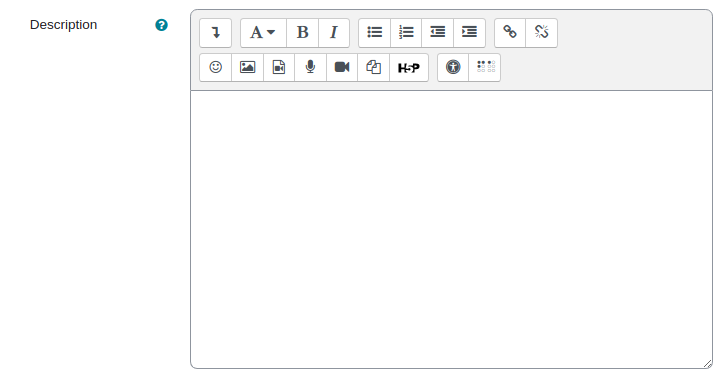723x380 pixels.
Task: Toggle italic formatting
Action: click(334, 33)
